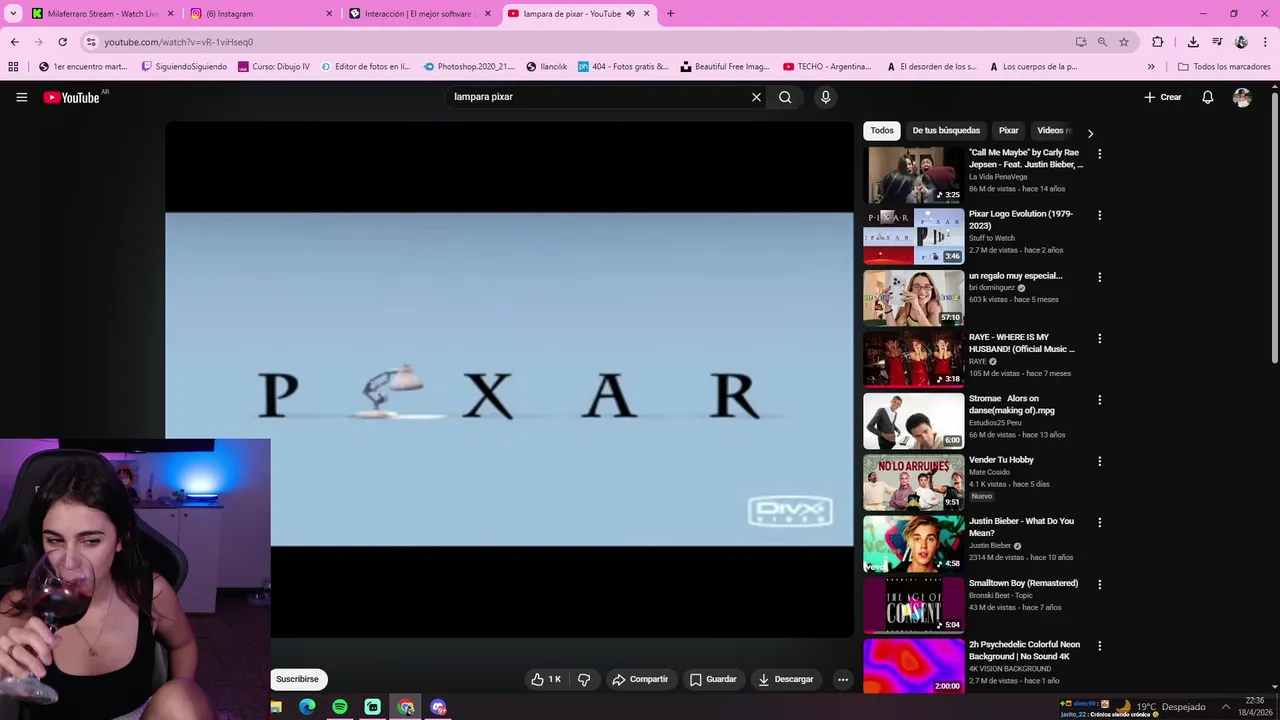Open TECHO - Argentina bookmark
Image resolution: width=1280 pixels, height=720 pixels.
(827, 67)
